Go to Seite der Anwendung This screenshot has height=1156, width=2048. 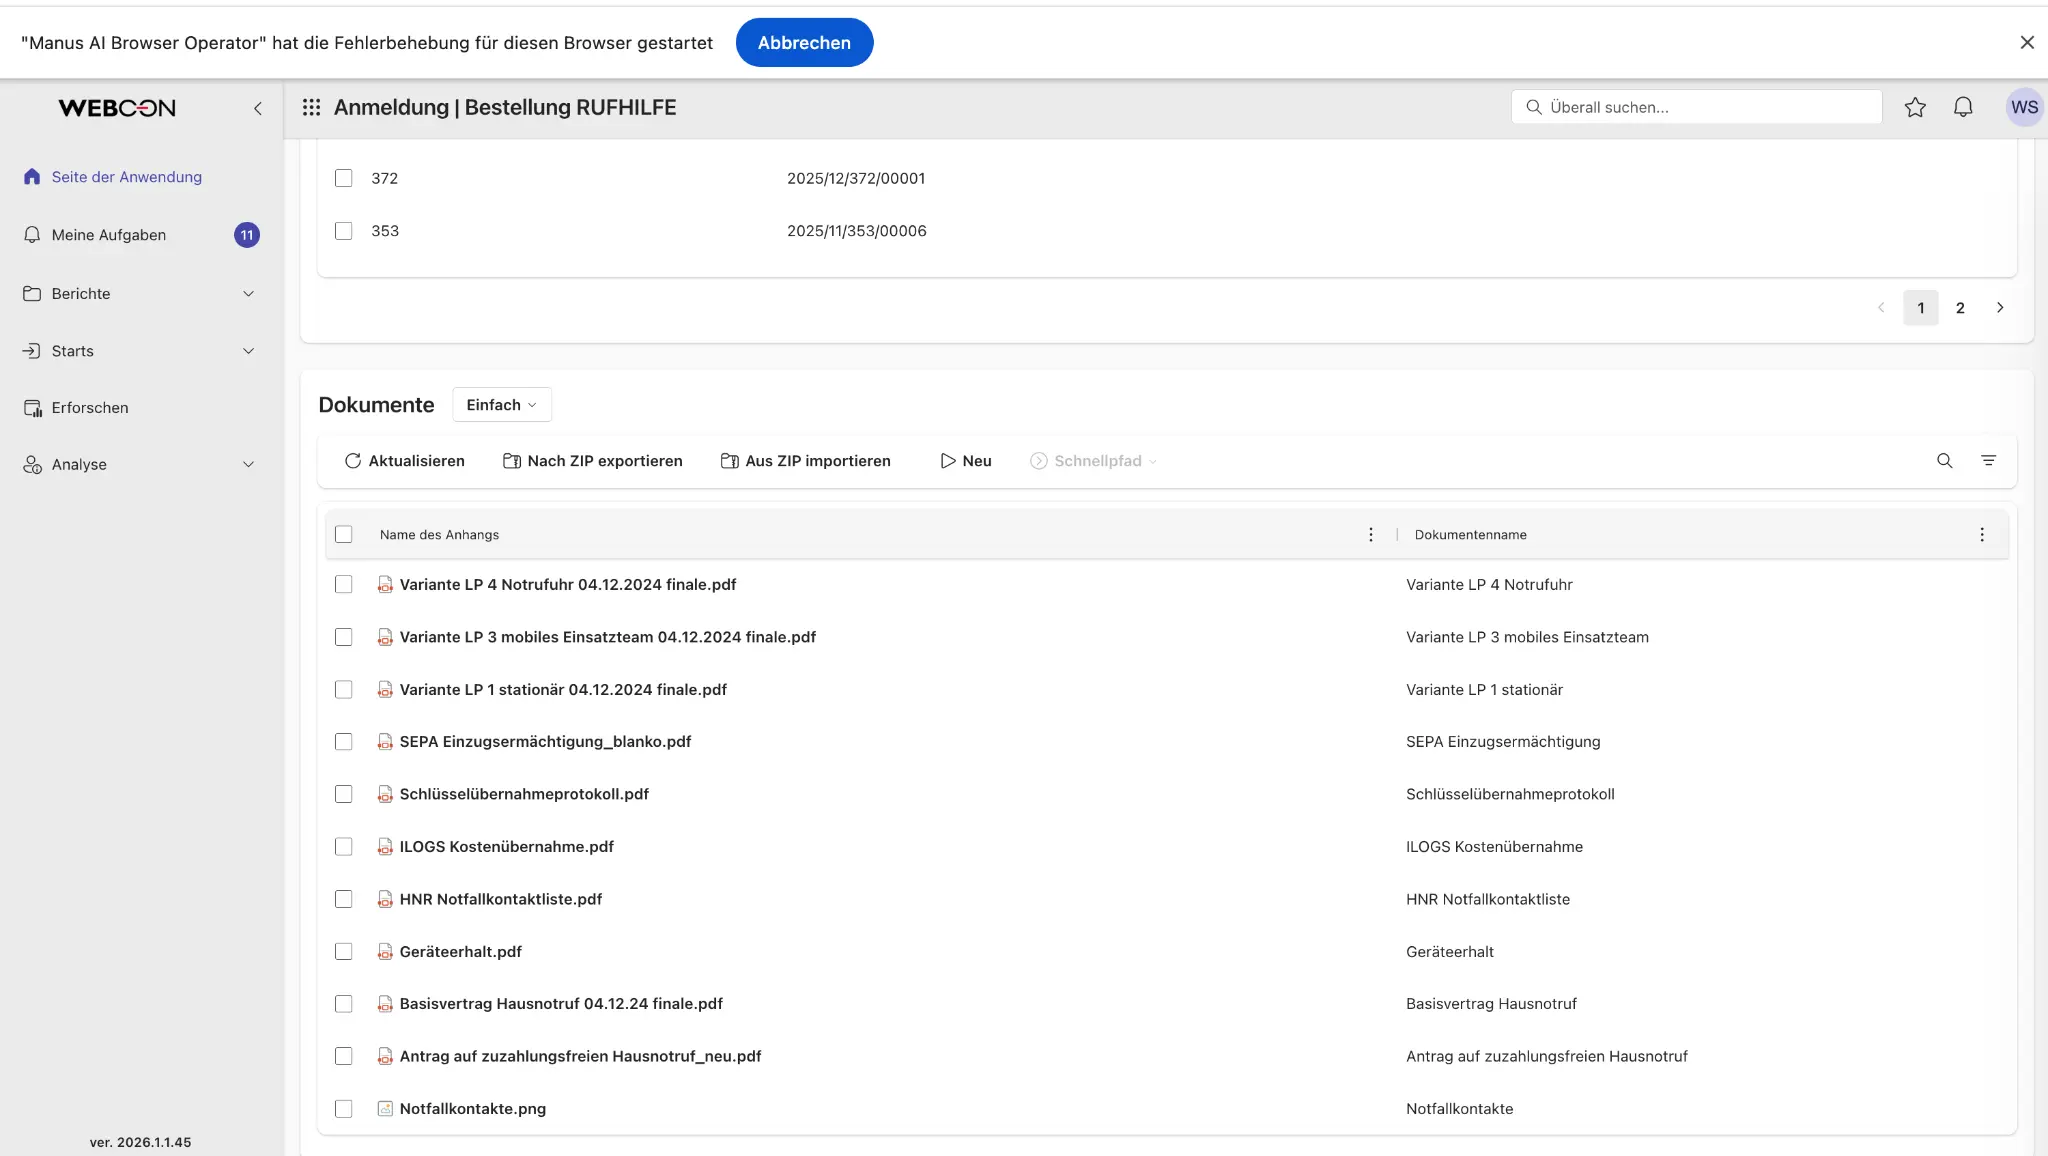126,176
